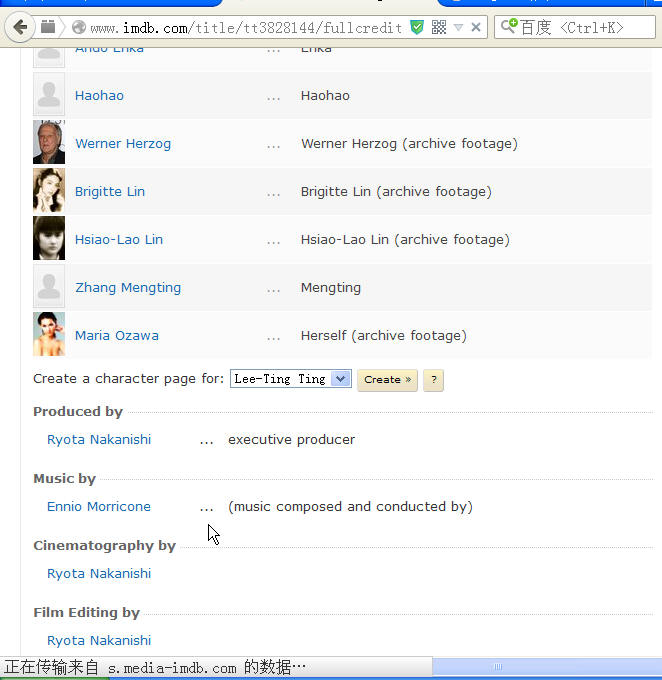This screenshot has height=680, width=662.
Task: Click the 'Produced by' section heading
Action: (78, 412)
